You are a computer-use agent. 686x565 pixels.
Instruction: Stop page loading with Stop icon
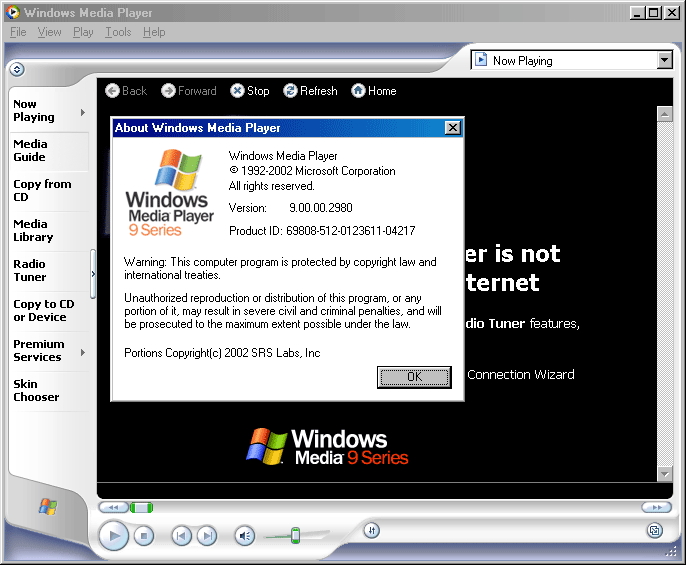click(237, 91)
